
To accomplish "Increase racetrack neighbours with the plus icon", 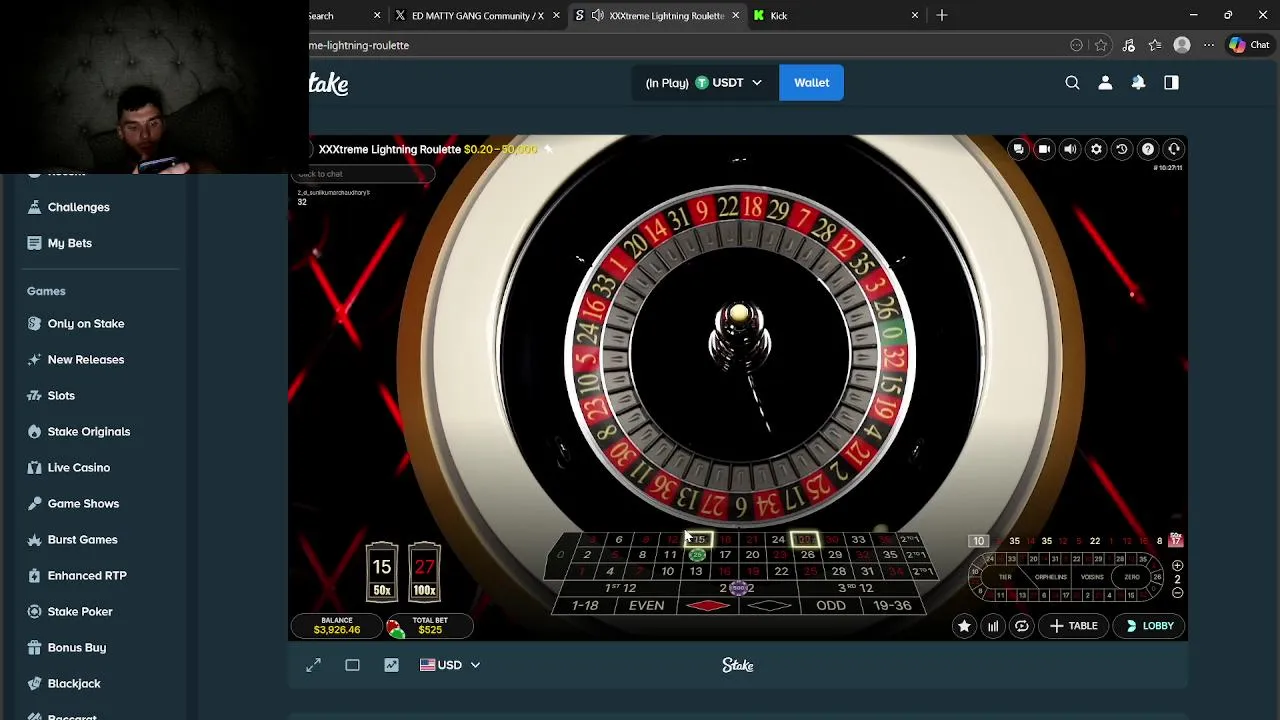I will [1177, 566].
